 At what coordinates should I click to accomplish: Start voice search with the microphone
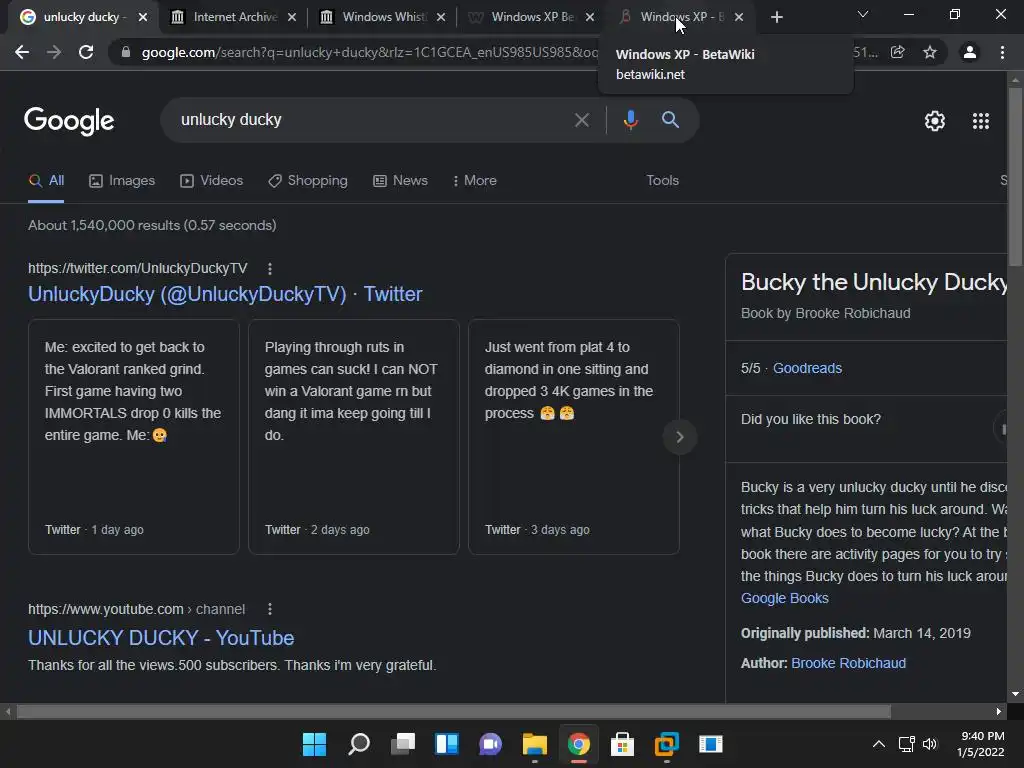point(630,120)
